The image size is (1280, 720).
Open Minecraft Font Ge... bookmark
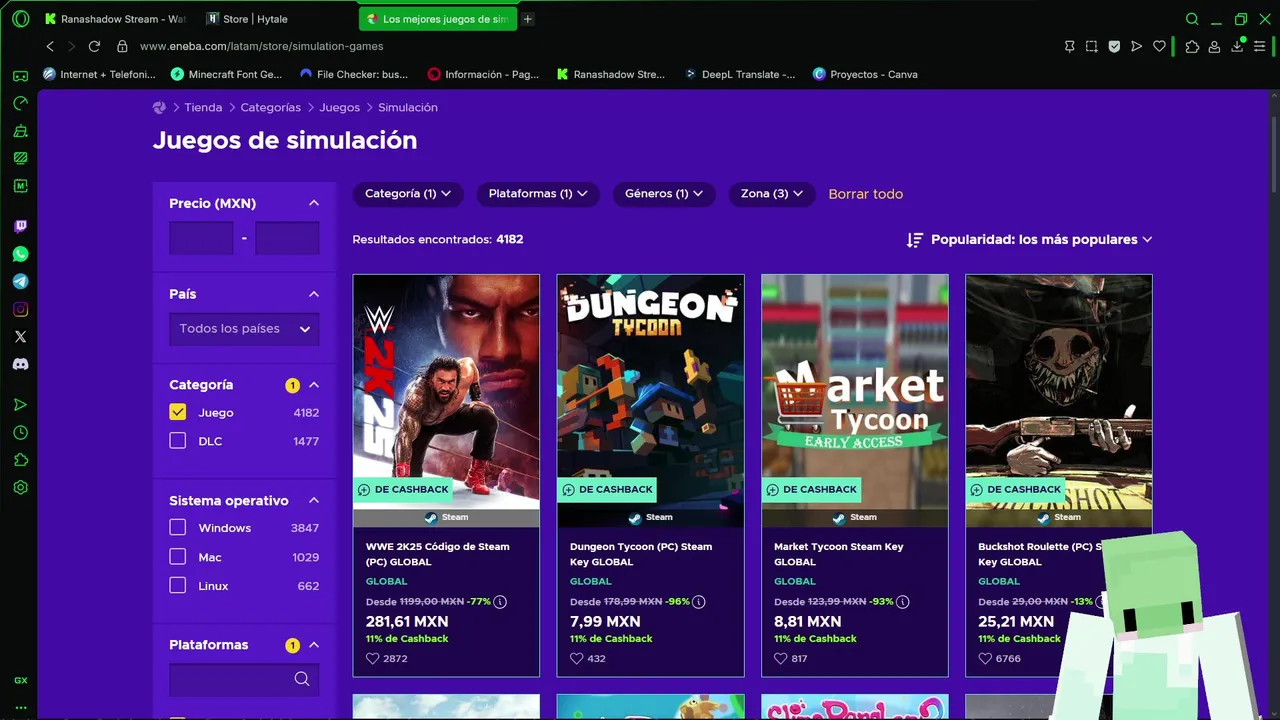pos(227,74)
